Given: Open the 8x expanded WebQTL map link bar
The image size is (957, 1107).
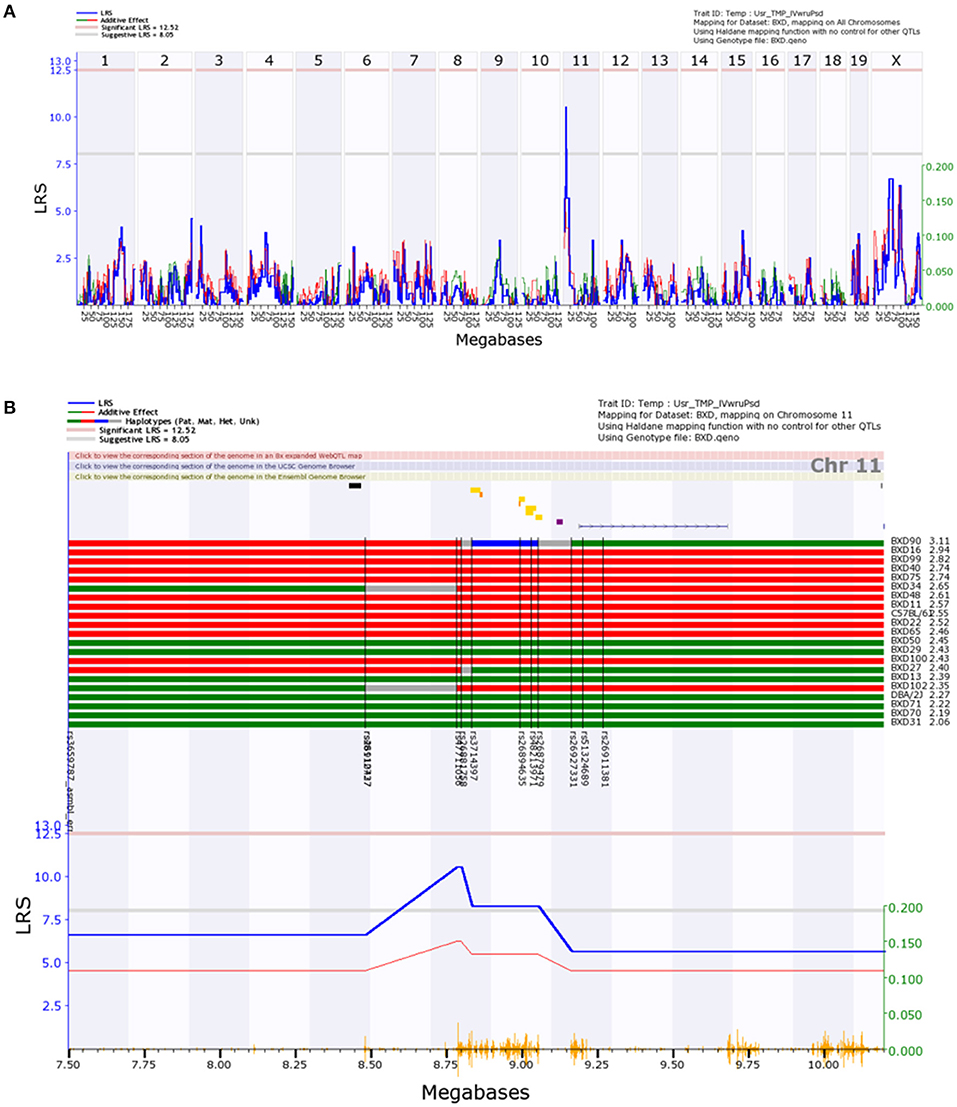Looking at the screenshot, I should [476, 456].
